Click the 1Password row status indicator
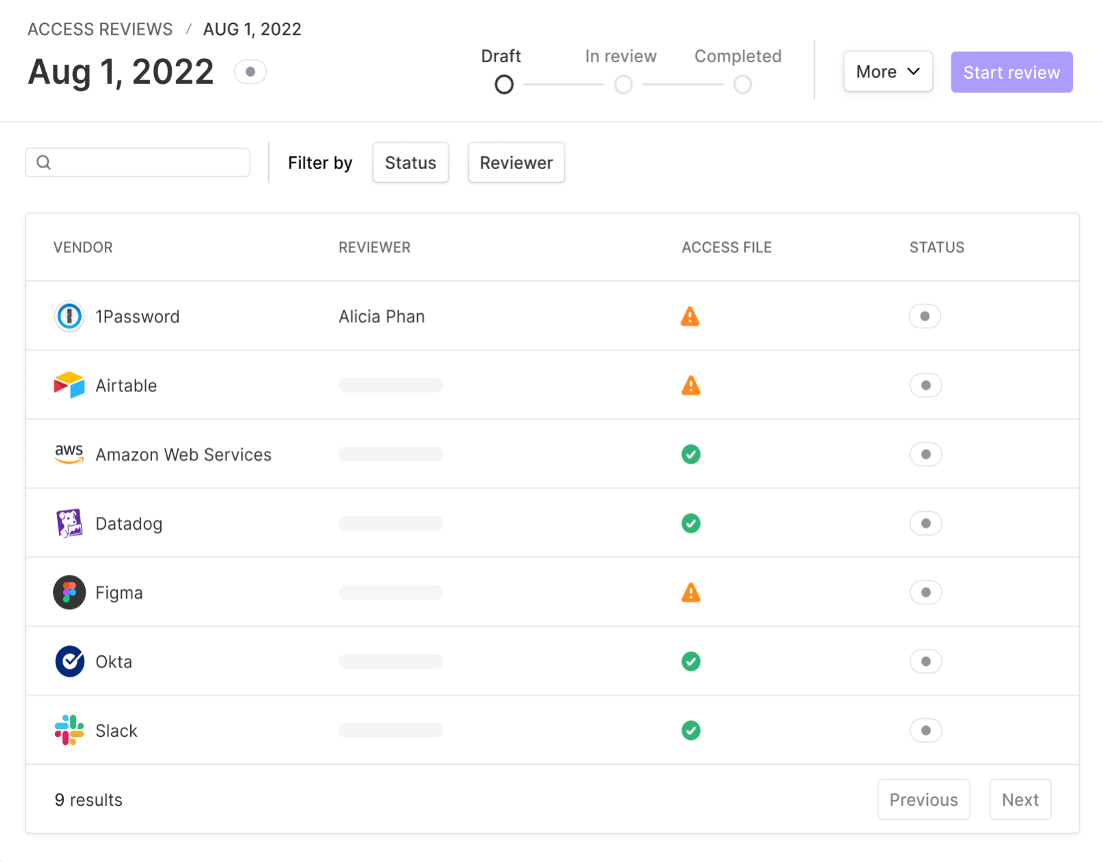Image resolution: width=1103 pixels, height=862 pixels. 925,316
